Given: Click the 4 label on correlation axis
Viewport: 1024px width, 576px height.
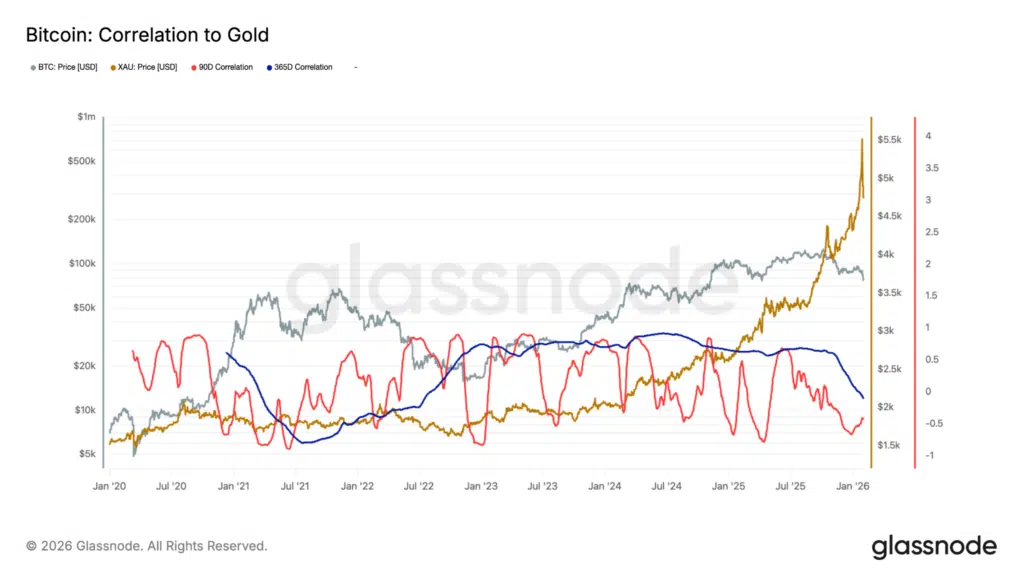Looking at the screenshot, I should [x=929, y=136].
